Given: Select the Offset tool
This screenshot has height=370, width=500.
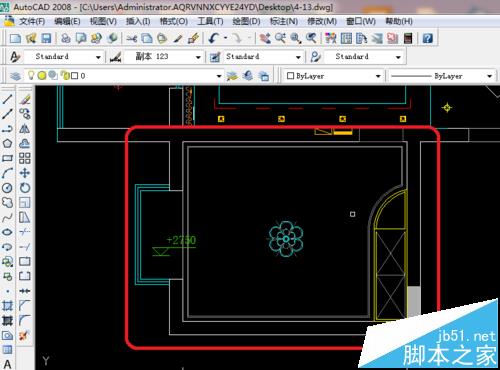Looking at the screenshot, I should pos(25,143).
